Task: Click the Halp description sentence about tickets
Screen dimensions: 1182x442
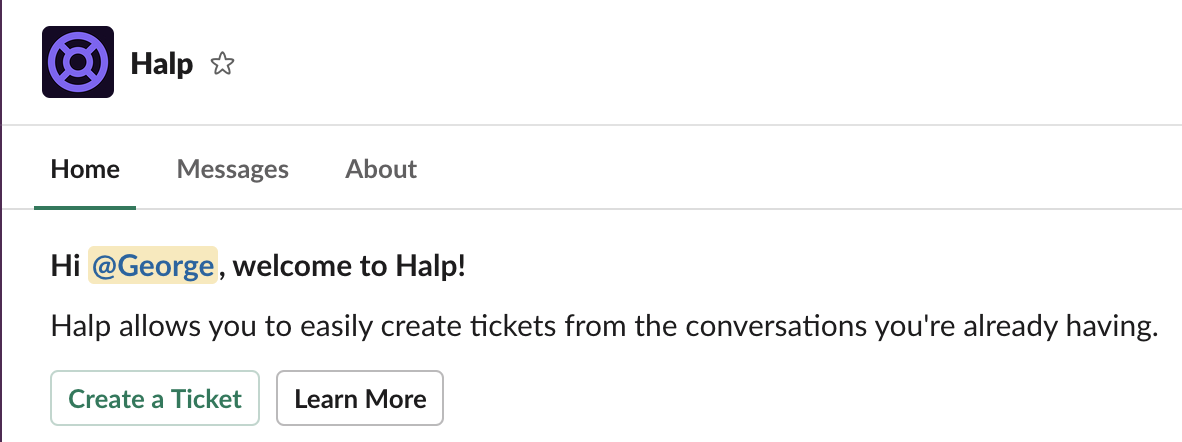Action: click(605, 327)
